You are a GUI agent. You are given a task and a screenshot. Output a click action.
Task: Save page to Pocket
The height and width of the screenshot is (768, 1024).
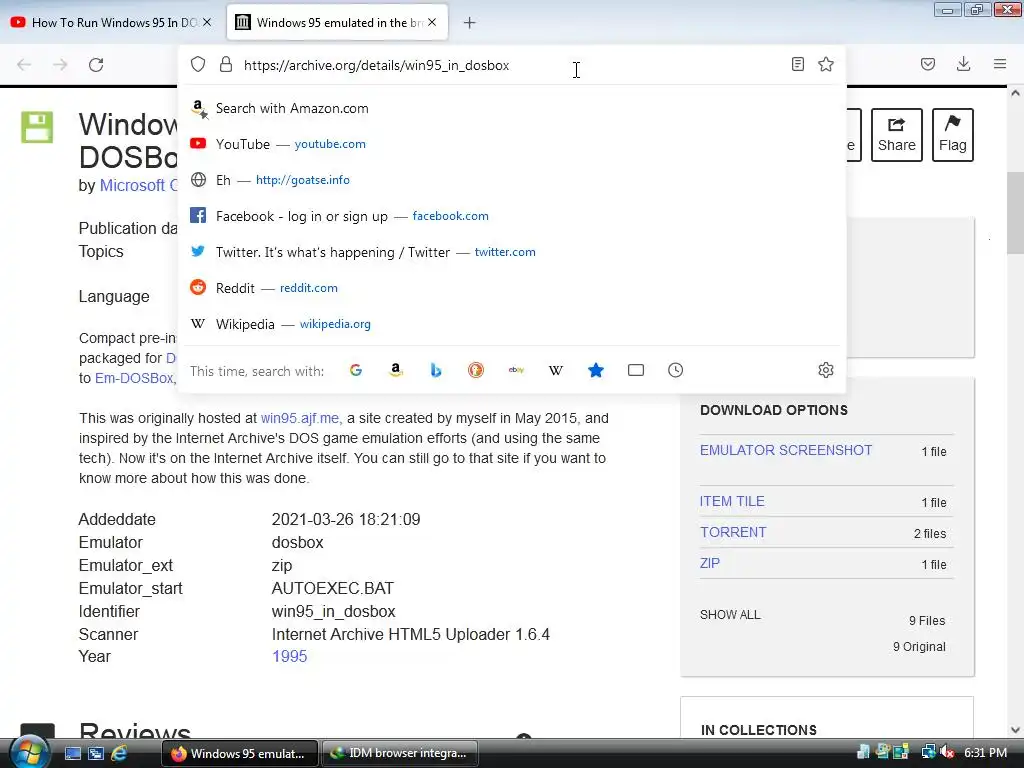point(928,64)
